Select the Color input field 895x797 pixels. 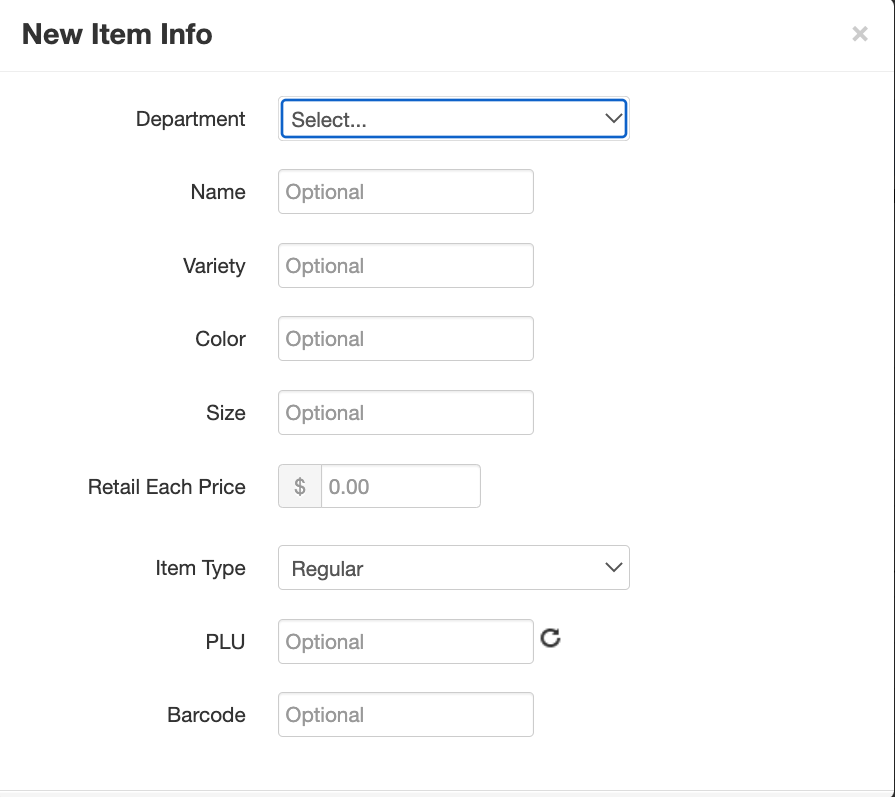pos(406,339)
